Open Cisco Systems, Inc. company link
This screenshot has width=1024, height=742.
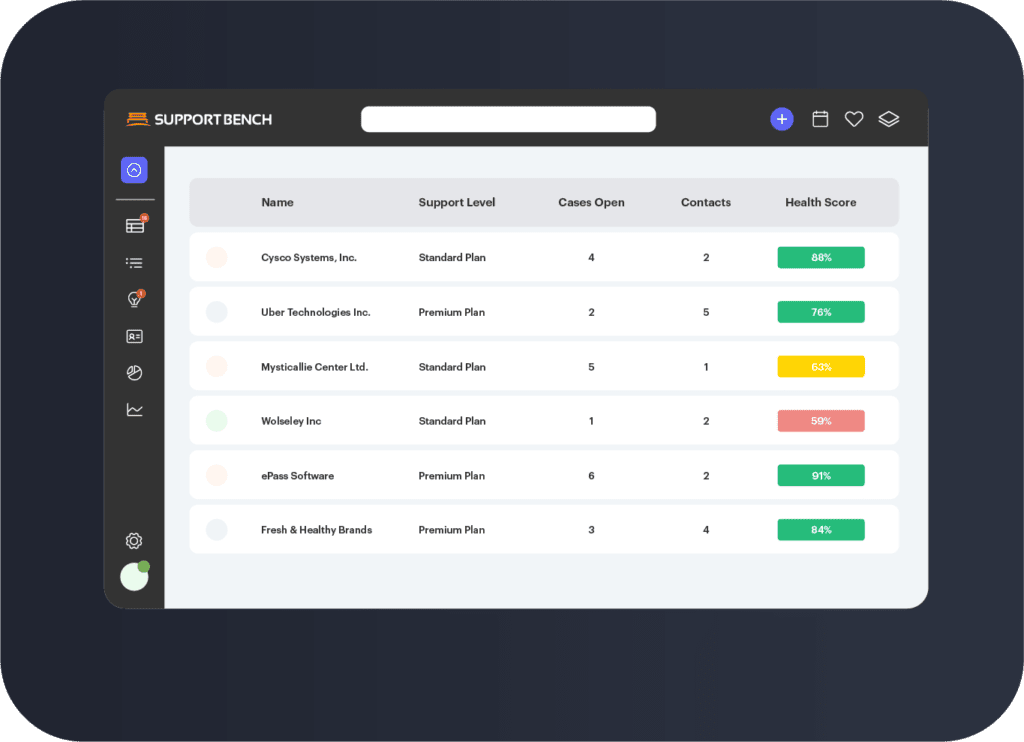pos(309,258)
